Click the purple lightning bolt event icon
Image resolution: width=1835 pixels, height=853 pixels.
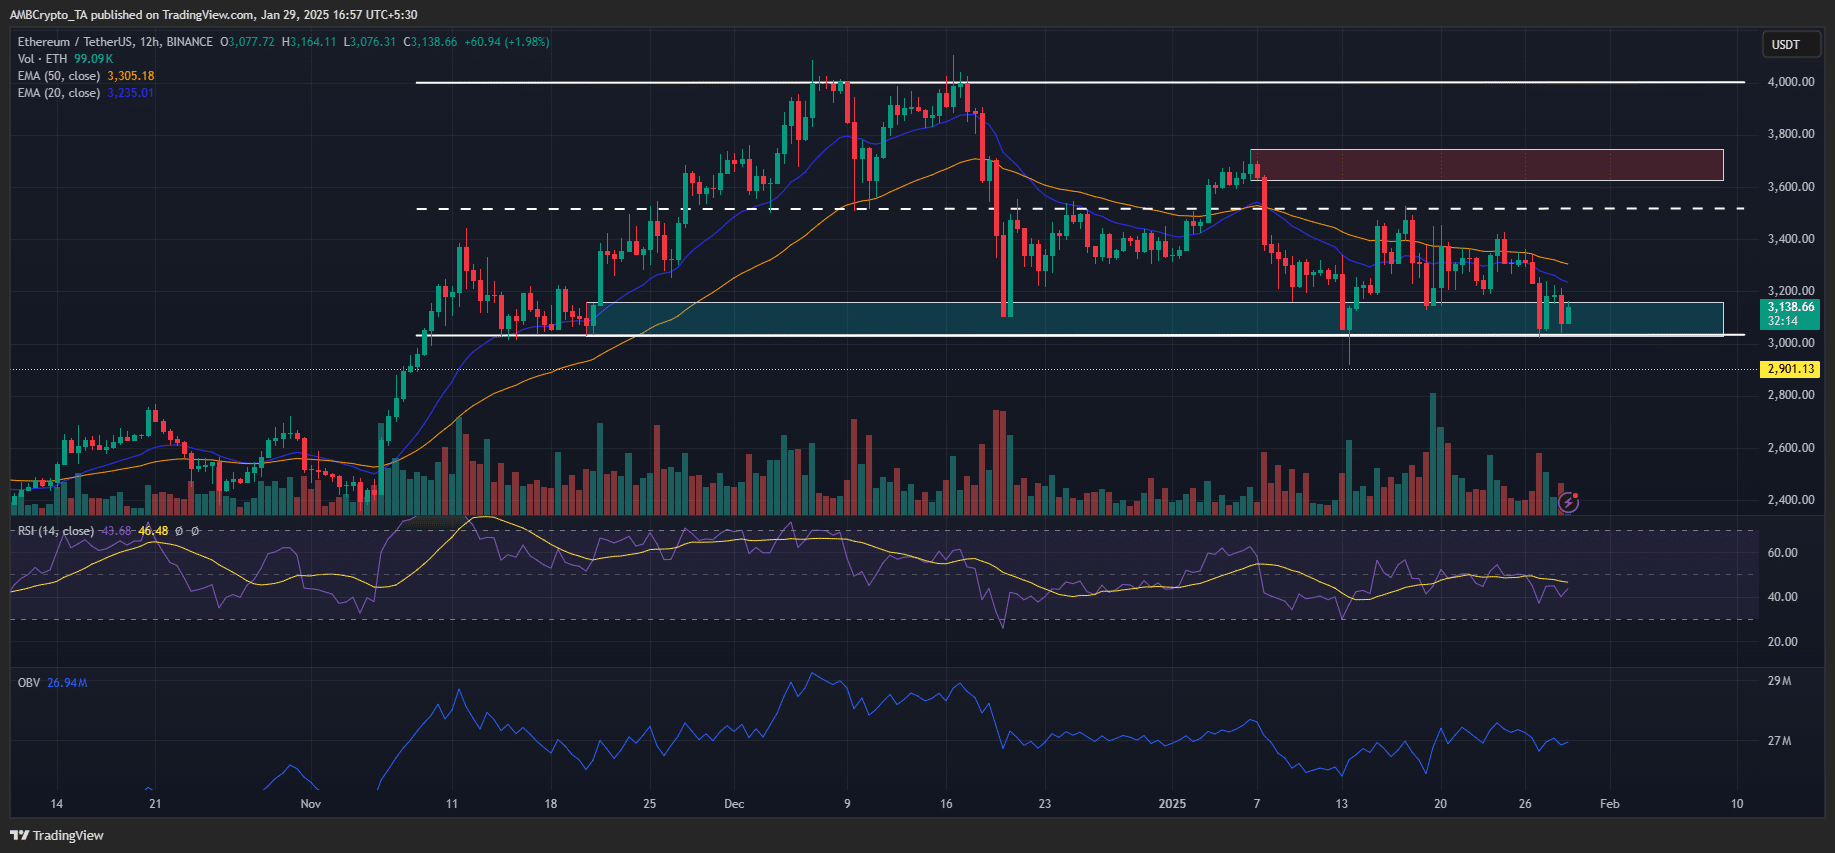click(1568, 503)
